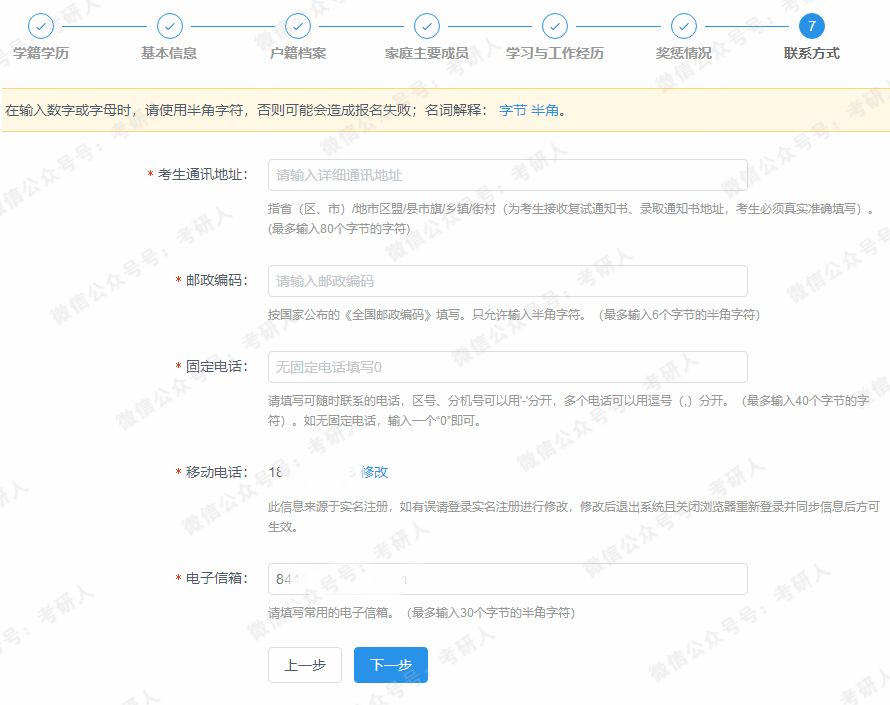Click the blue 下一步 button
The width and height of the screenshot is (890, 705).
(389, 664)
